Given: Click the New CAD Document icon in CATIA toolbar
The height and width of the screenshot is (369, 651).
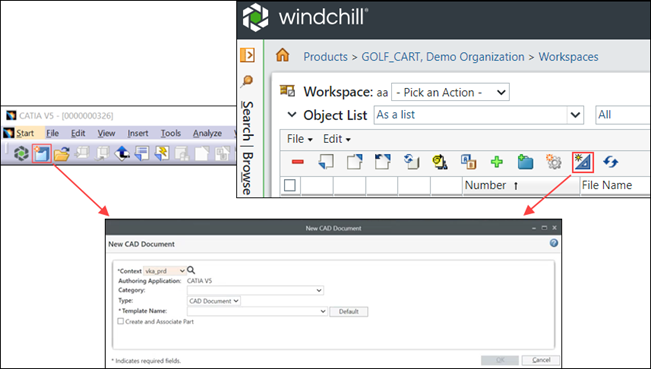Looking at the screenshot, I should point(42,154).
